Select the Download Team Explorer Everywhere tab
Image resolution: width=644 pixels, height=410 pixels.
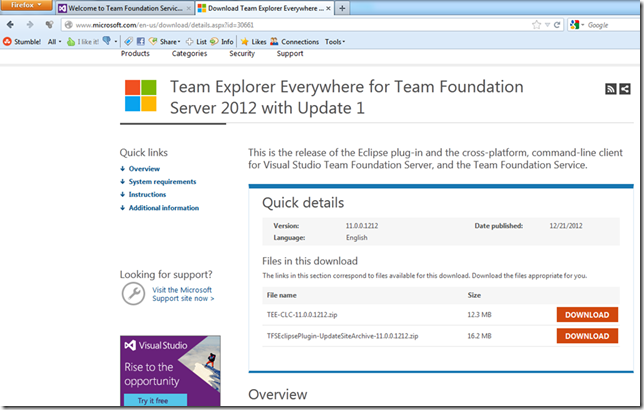(262, 8)
